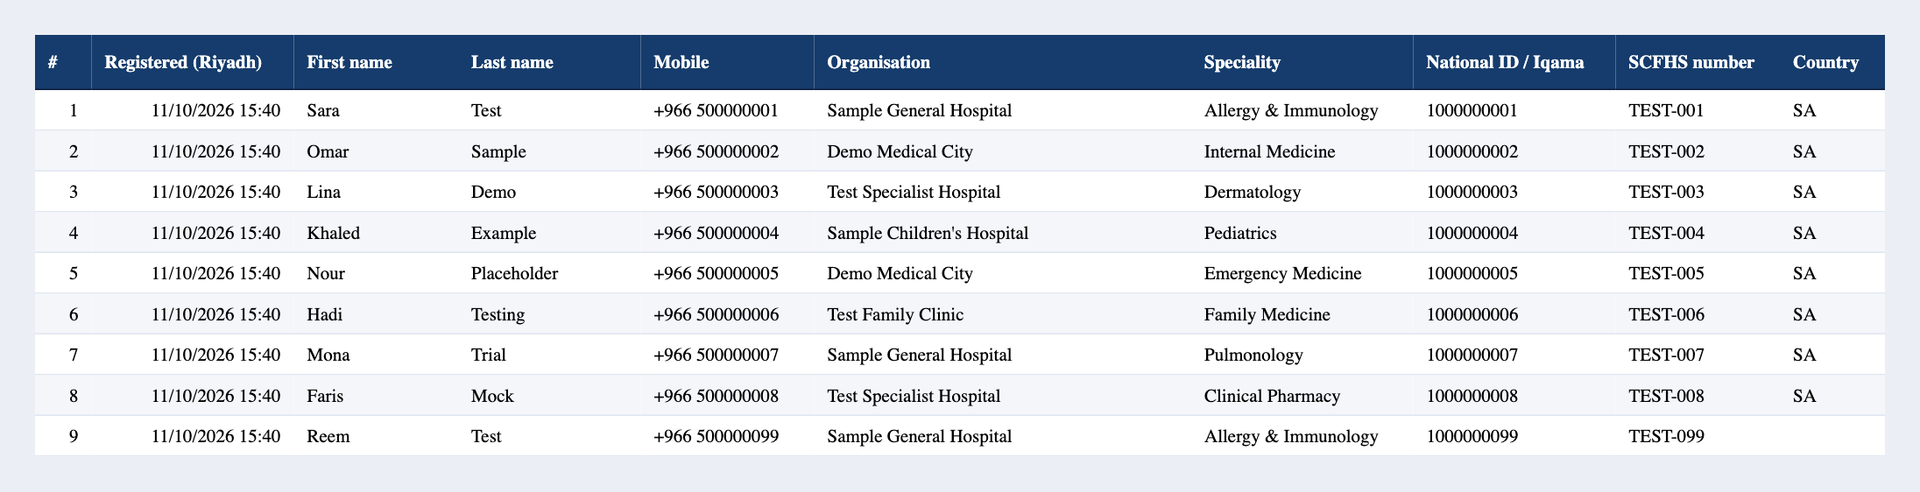Click the Organisation column header
Viewport: 1920px width, 492px height.
pos(878,62)
